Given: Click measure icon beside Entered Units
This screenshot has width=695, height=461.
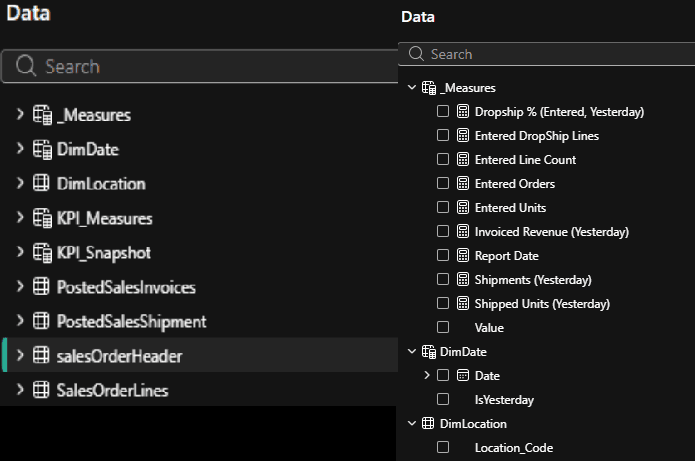Looking at the screenshot, I should click(463, 207).
